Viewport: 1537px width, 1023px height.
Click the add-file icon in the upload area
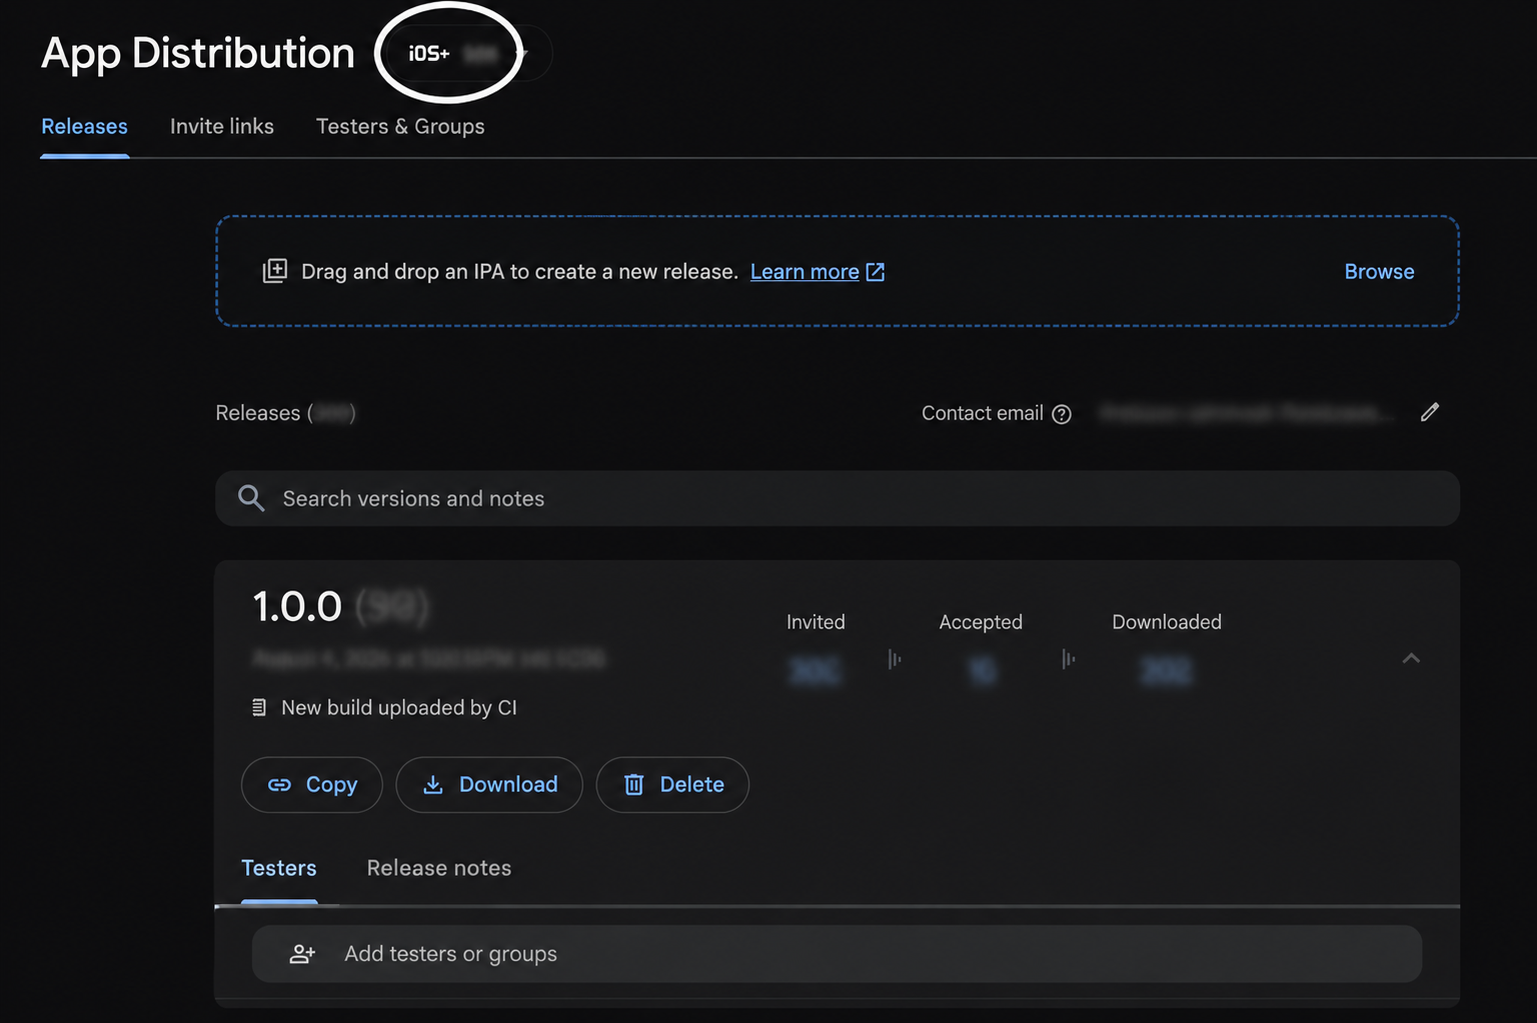[275, 271]
